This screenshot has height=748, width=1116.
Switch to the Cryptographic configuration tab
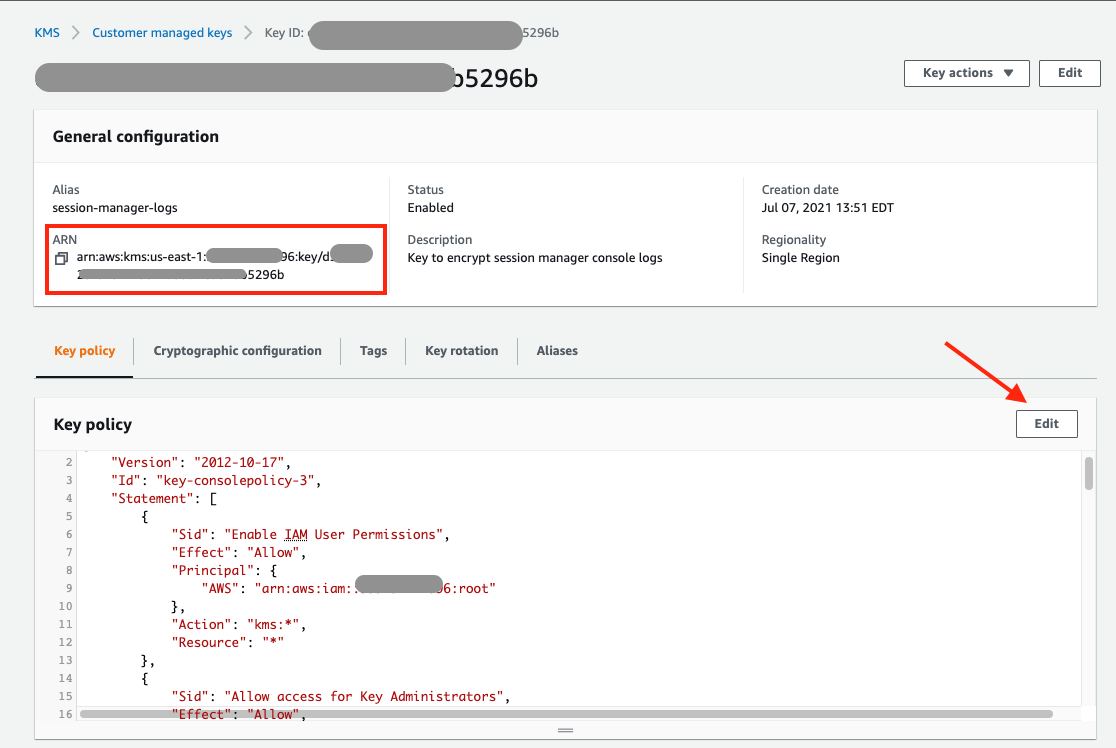tap(237, 351)
